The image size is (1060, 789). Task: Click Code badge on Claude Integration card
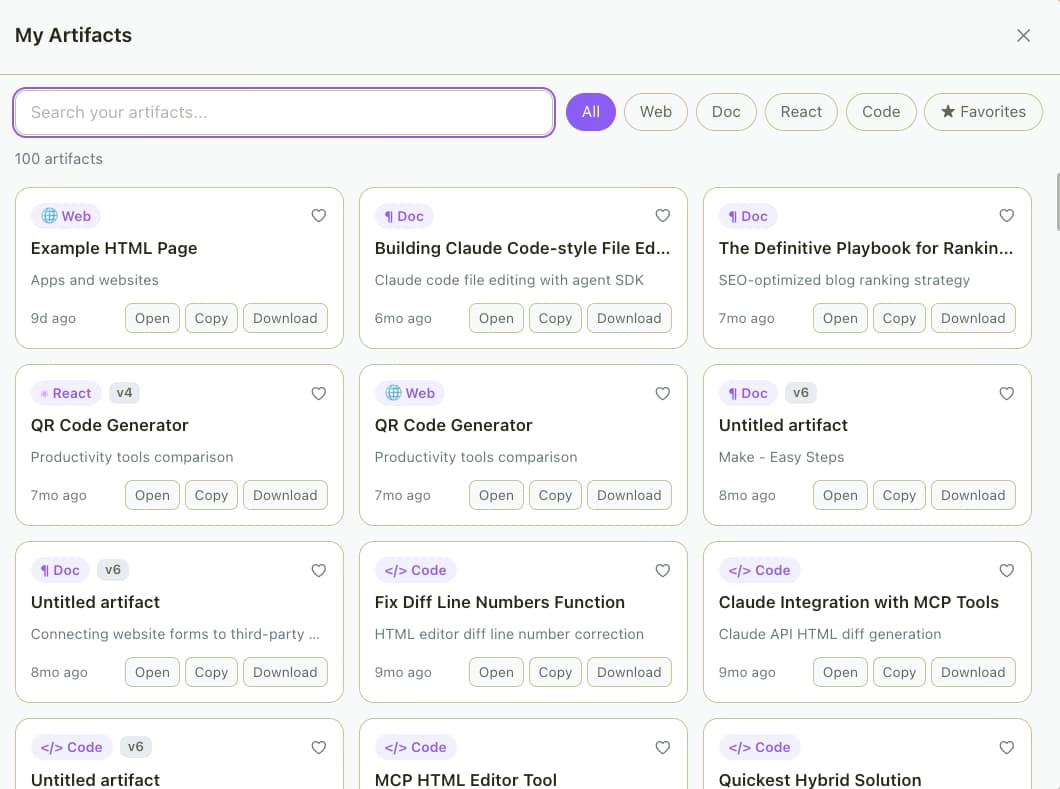click(x=760, y=571)
